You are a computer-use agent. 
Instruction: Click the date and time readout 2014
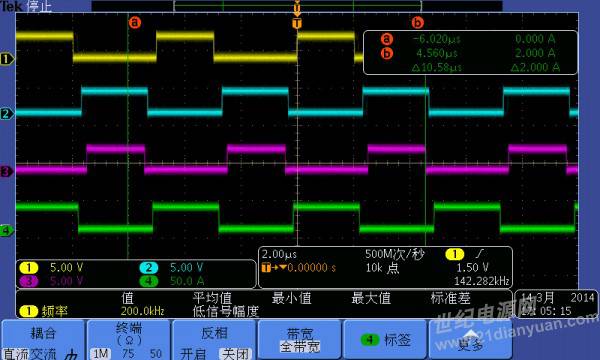556,304
